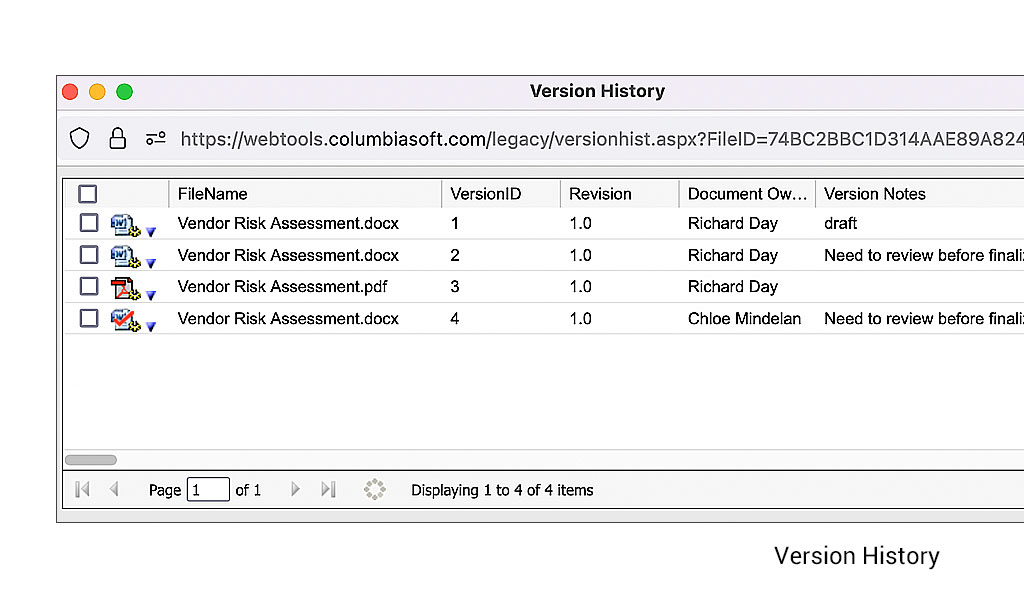Go to previous page of results
1024x614 pixels.
(114, 489)
